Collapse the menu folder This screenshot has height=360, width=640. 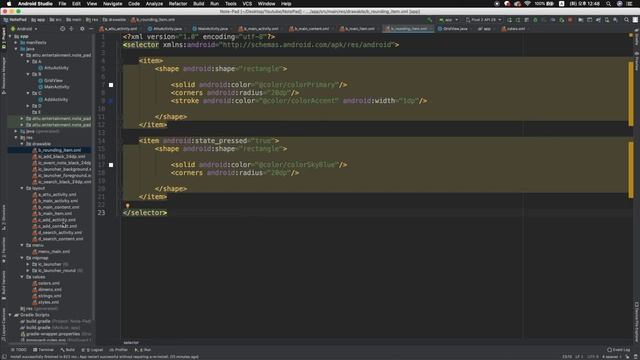(22, 245)
